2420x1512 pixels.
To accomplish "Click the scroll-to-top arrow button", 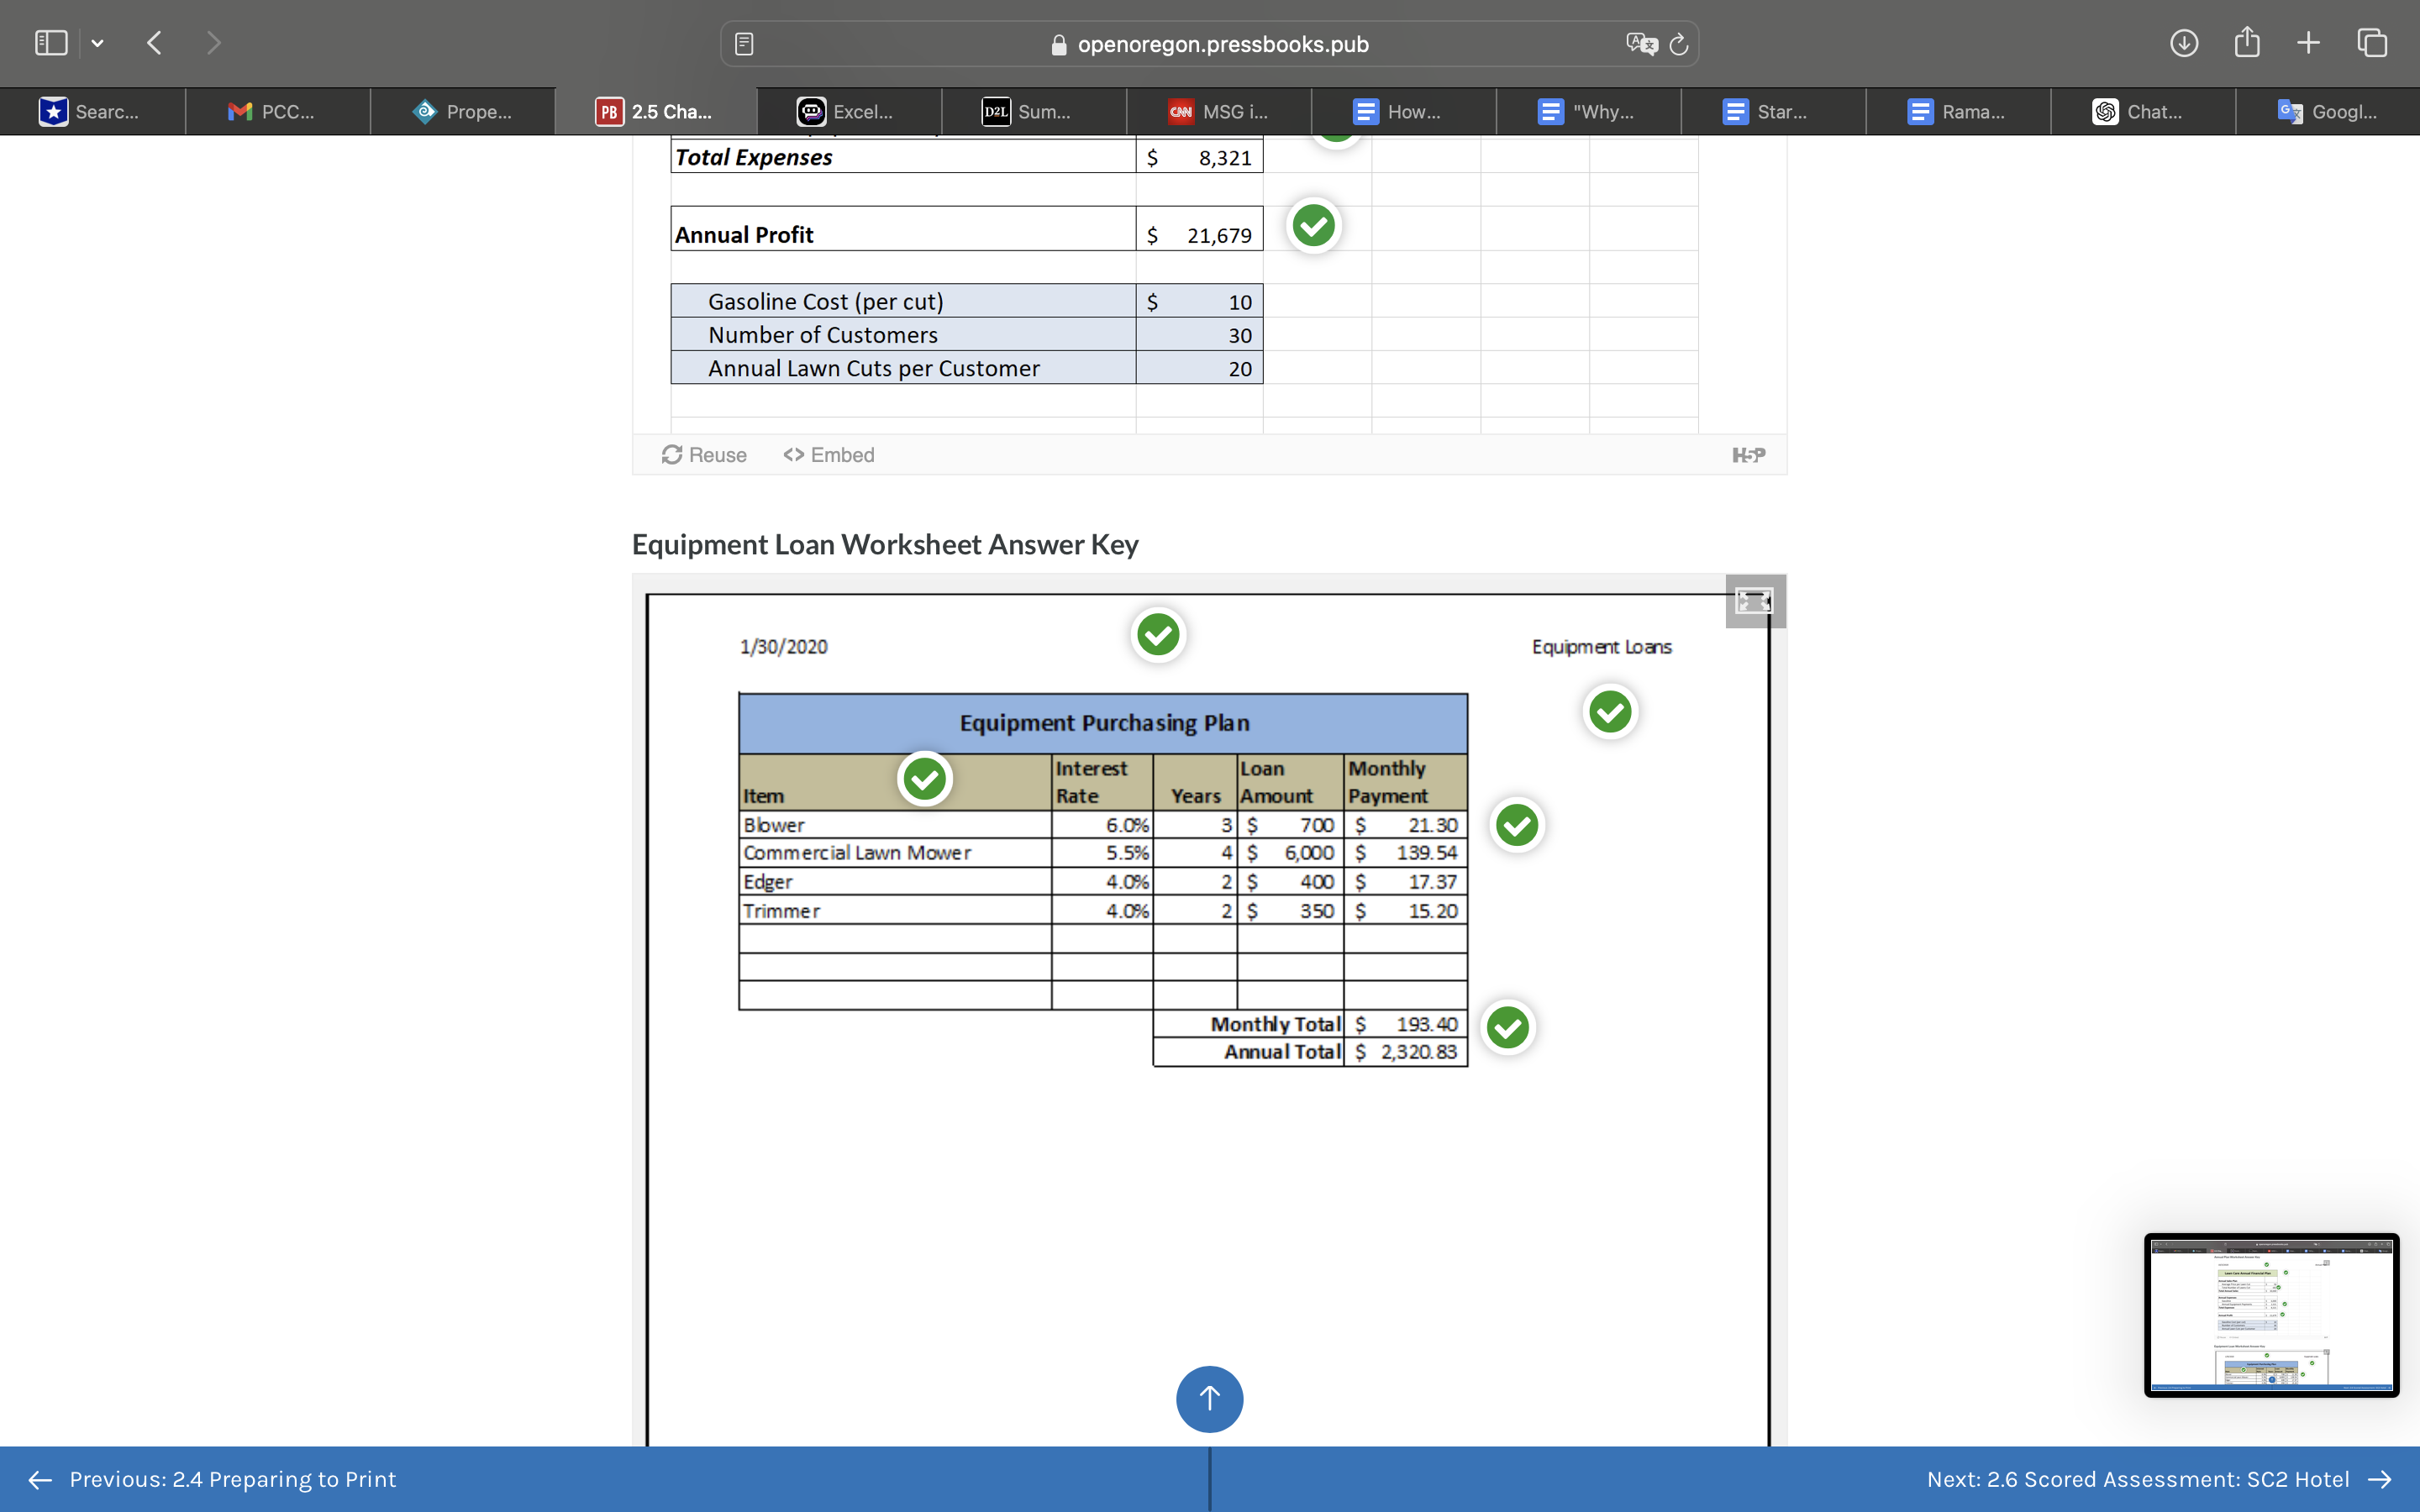I will (x=1209, y=1399).
